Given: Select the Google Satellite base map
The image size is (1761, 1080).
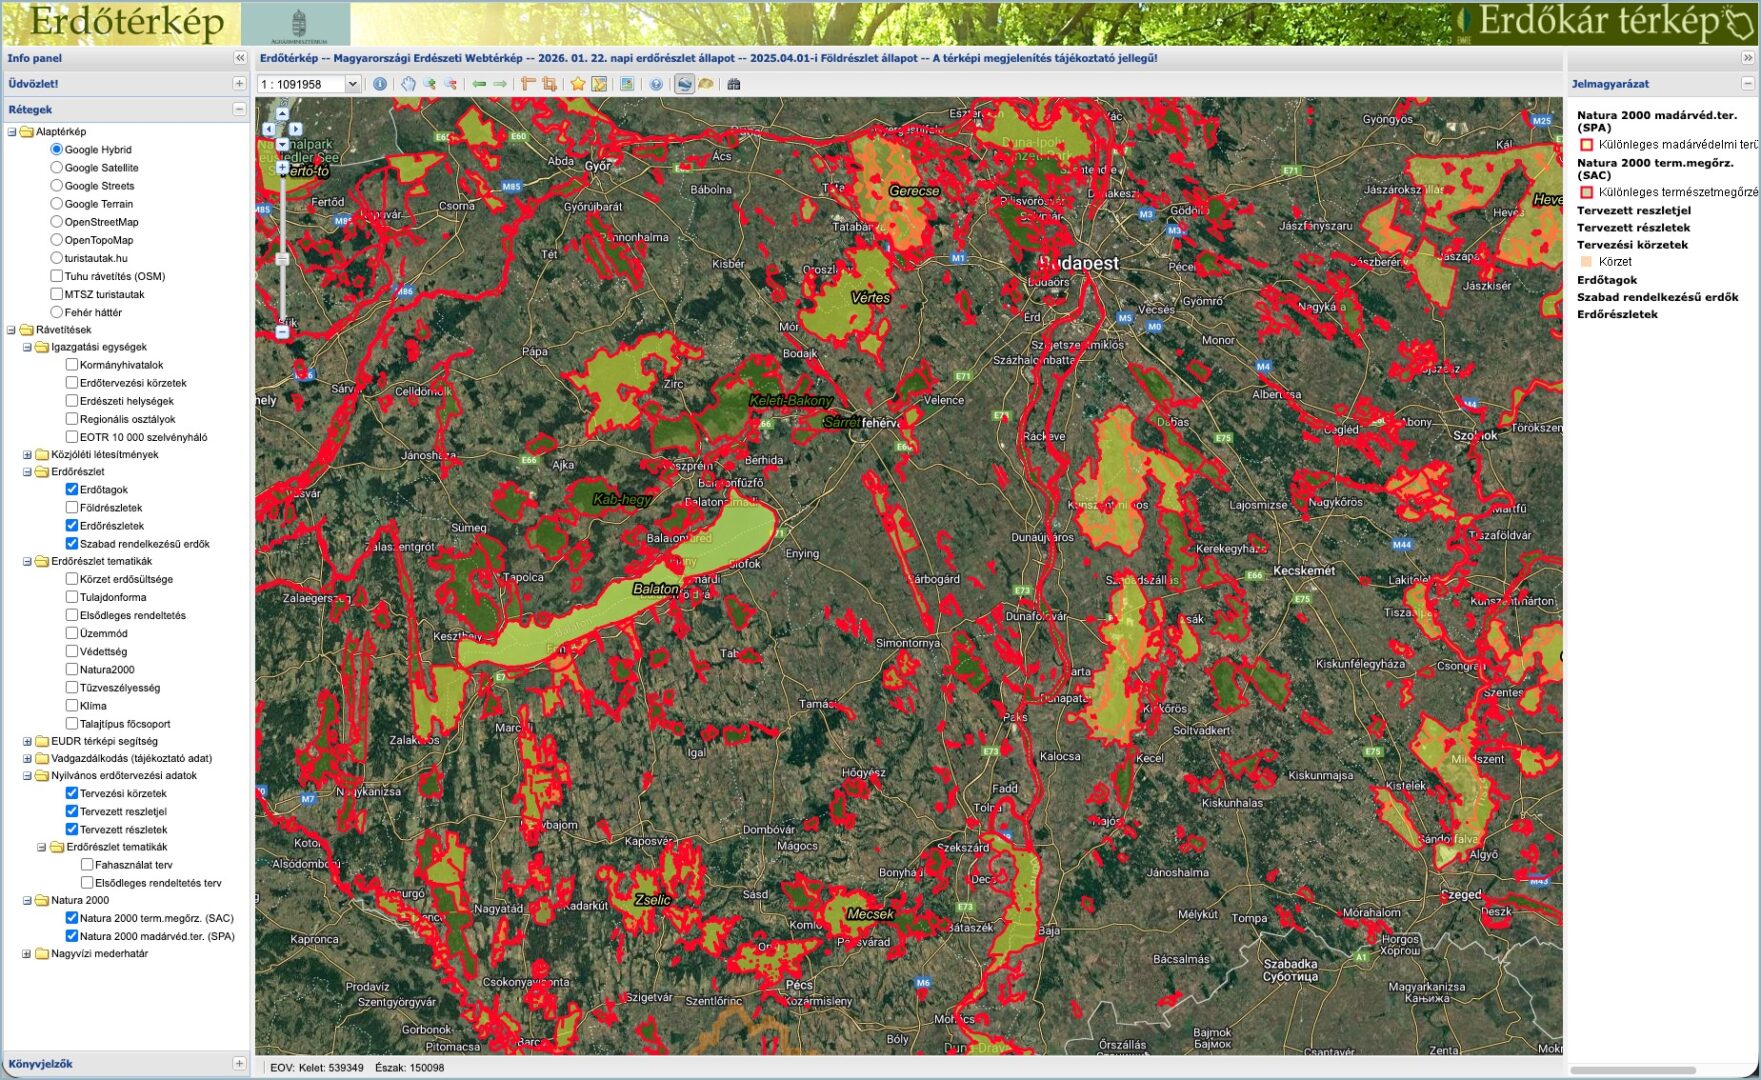Looking at the screenshot, I should tap(57, 168).
